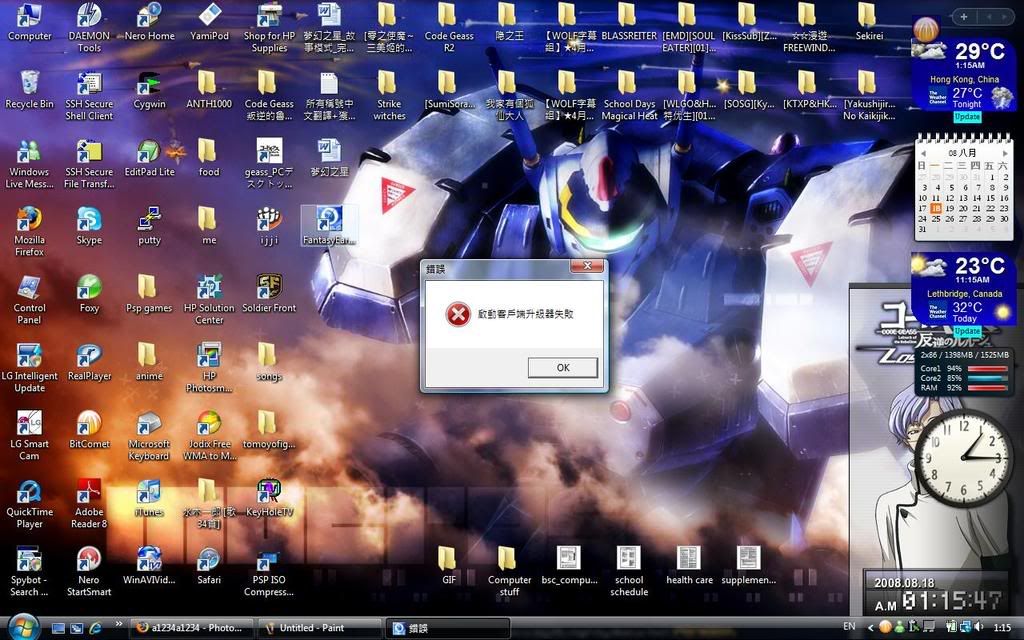Viewport: 1024px width, 640px height.
Task: Click OK in the error dialog
Action: (563, 368)
